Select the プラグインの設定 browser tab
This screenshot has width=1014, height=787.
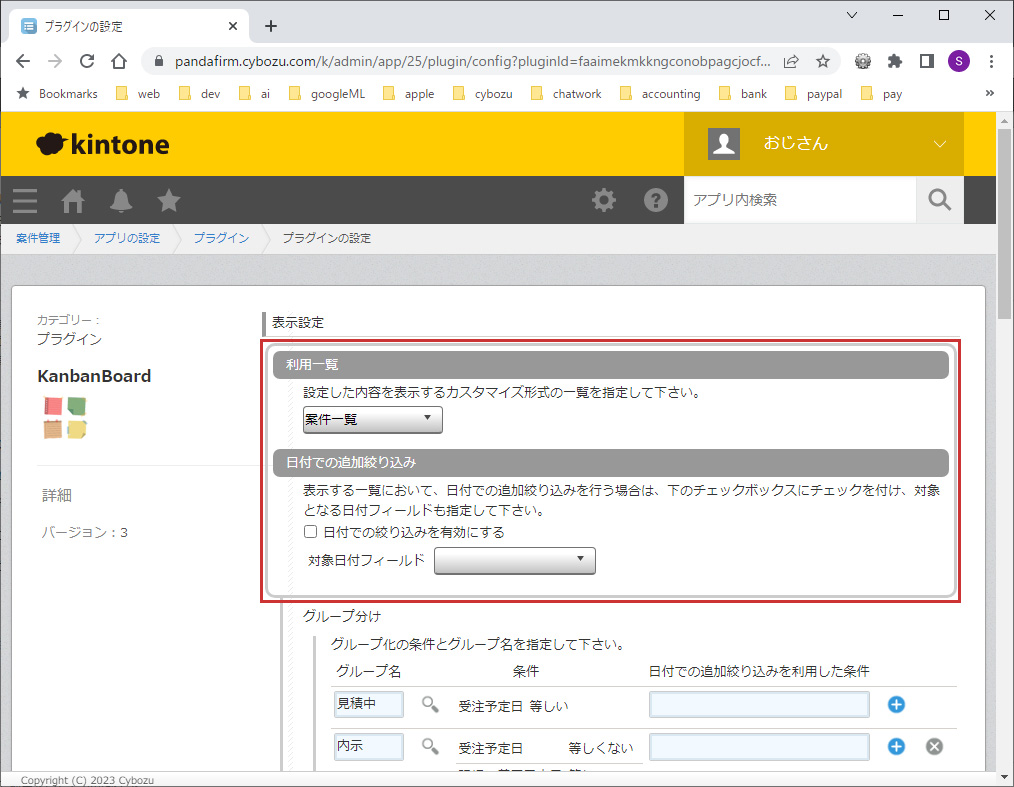click(110, 25)
